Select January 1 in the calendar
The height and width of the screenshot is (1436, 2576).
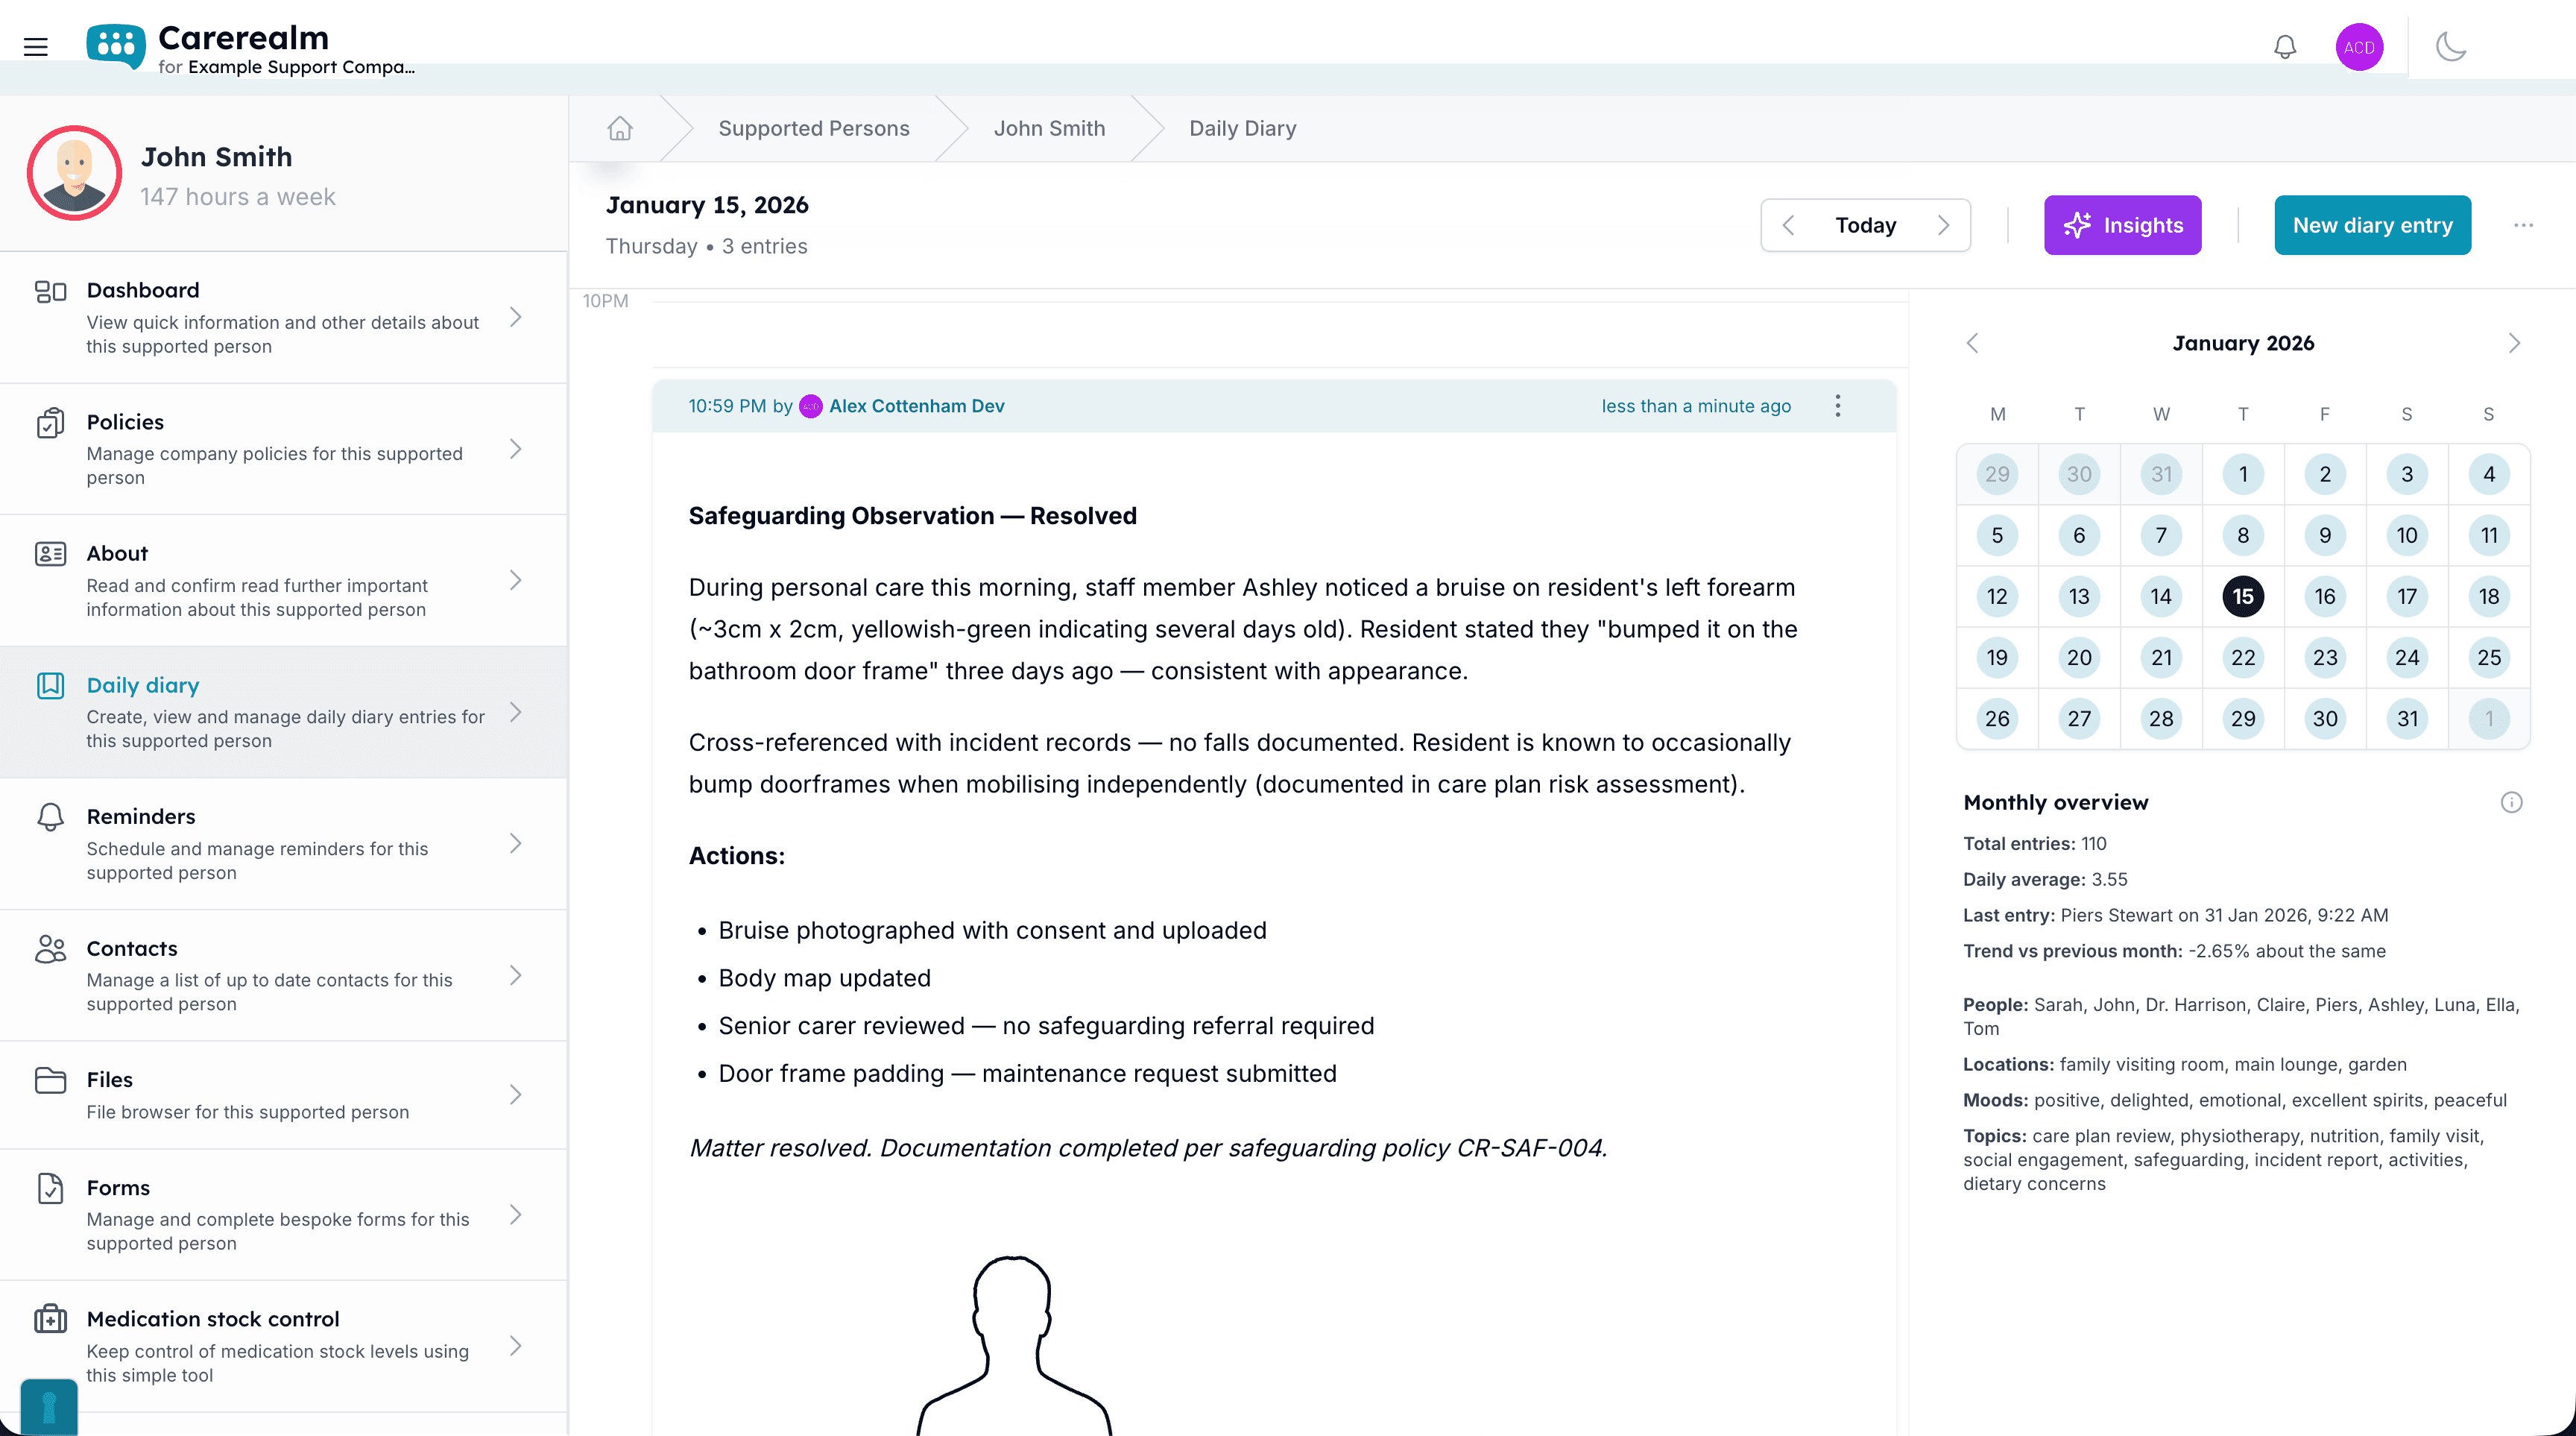click(2243, 474)
